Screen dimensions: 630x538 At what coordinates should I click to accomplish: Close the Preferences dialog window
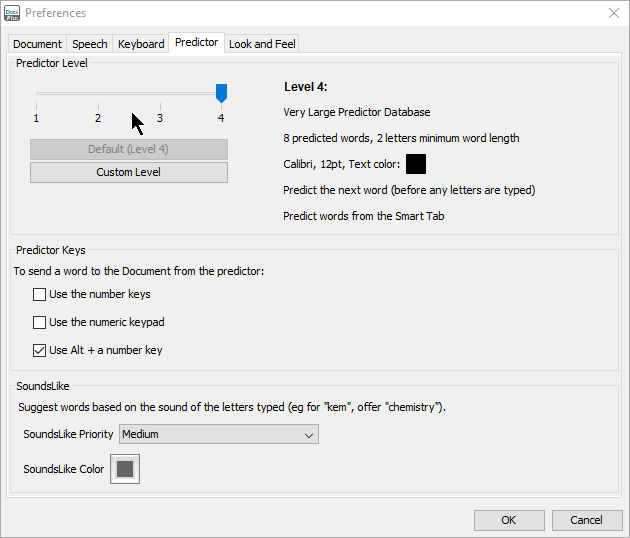click(613, 13)
